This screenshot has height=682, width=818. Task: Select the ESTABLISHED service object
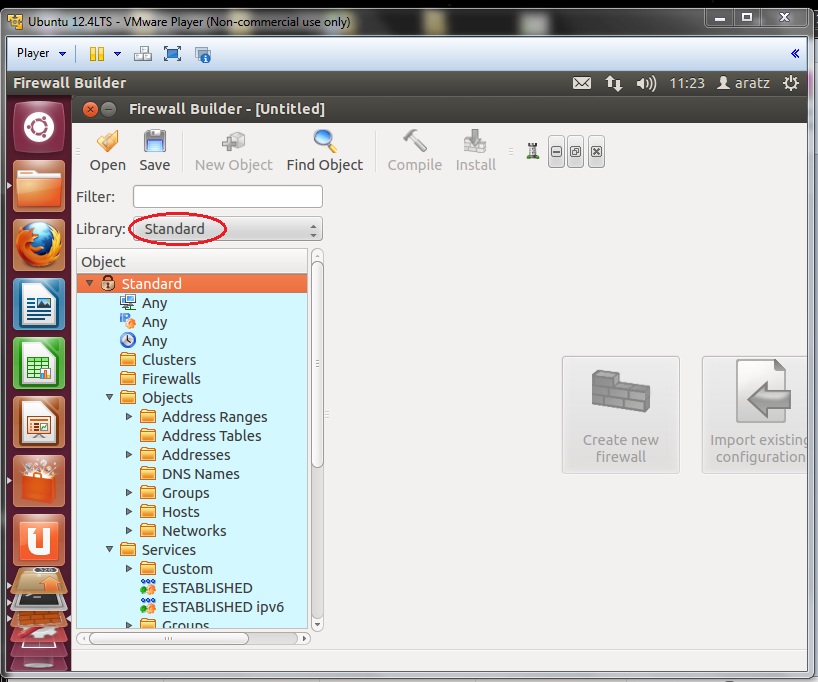[207, 588]
